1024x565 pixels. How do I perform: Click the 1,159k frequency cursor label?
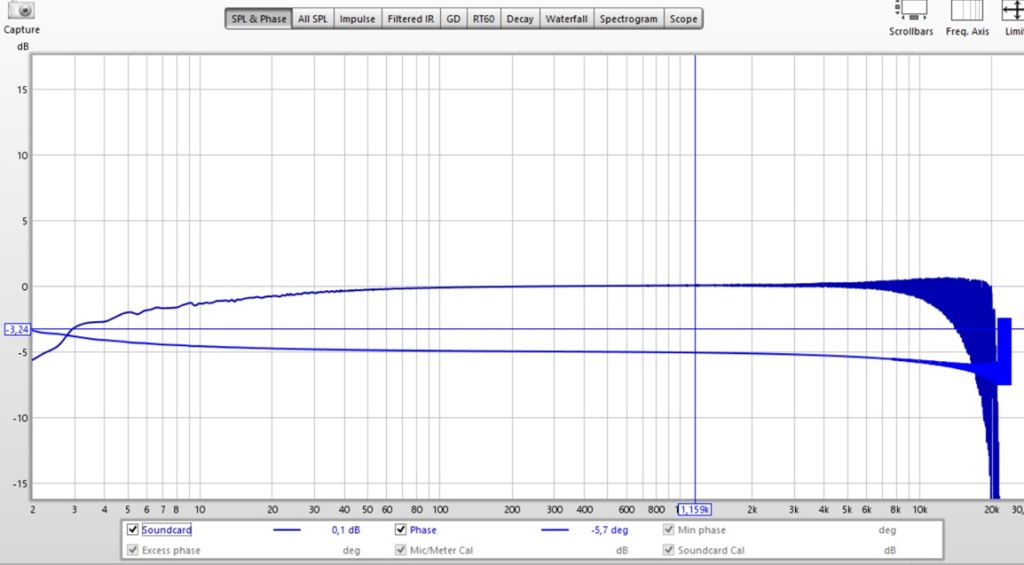[x=695, y=509]
